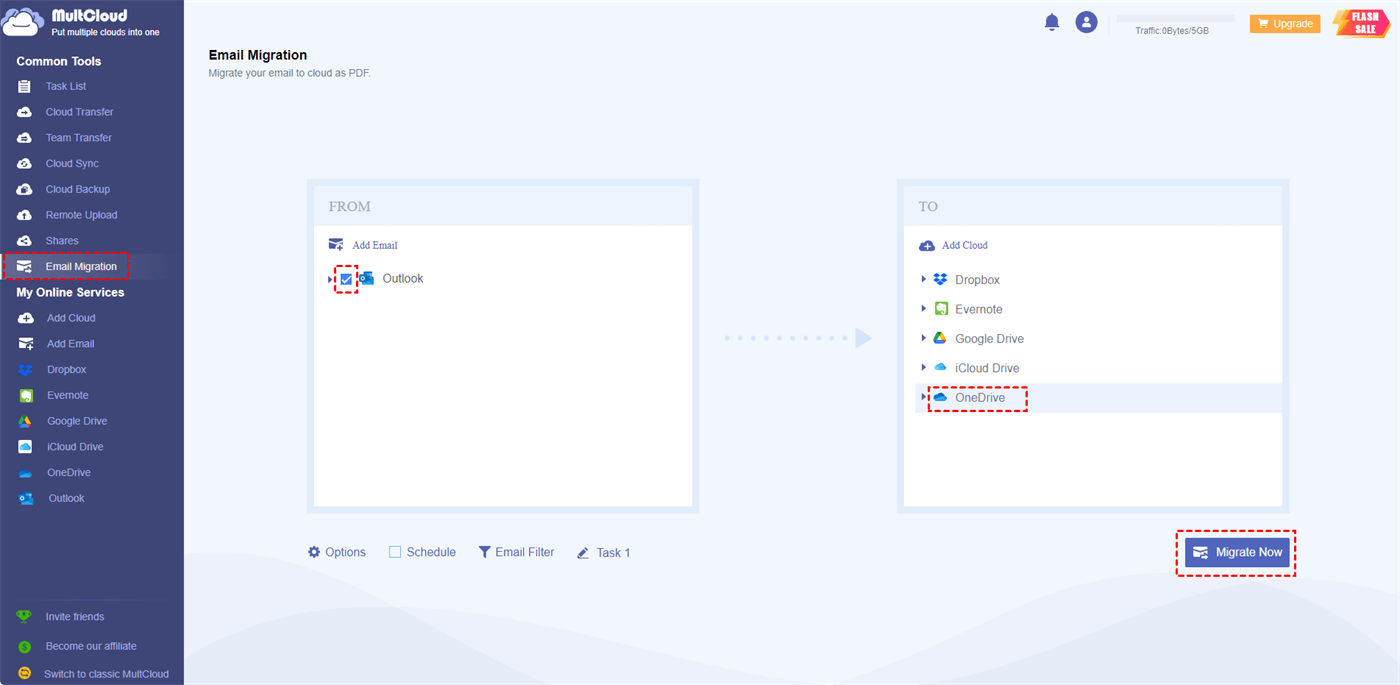This screenshot has width=1400, height=685.
Task: Open Shares from sidebar menu
Action: pyautogui.click(x=62, y=241)
